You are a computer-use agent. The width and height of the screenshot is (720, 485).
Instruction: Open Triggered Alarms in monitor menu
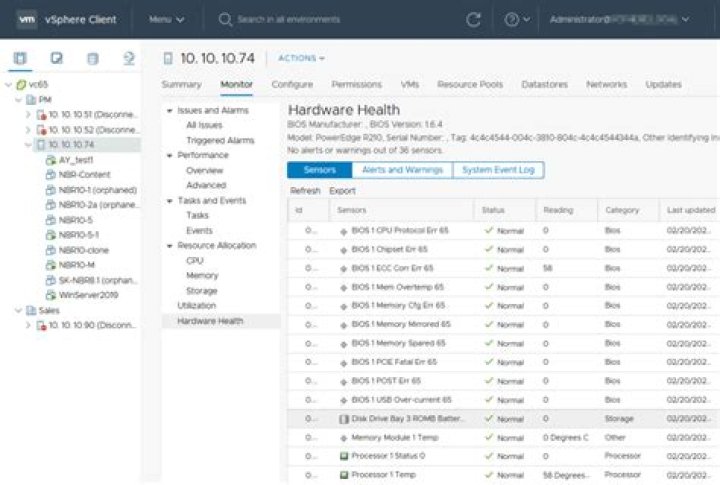pyautogui.click(x=220, y=141)
